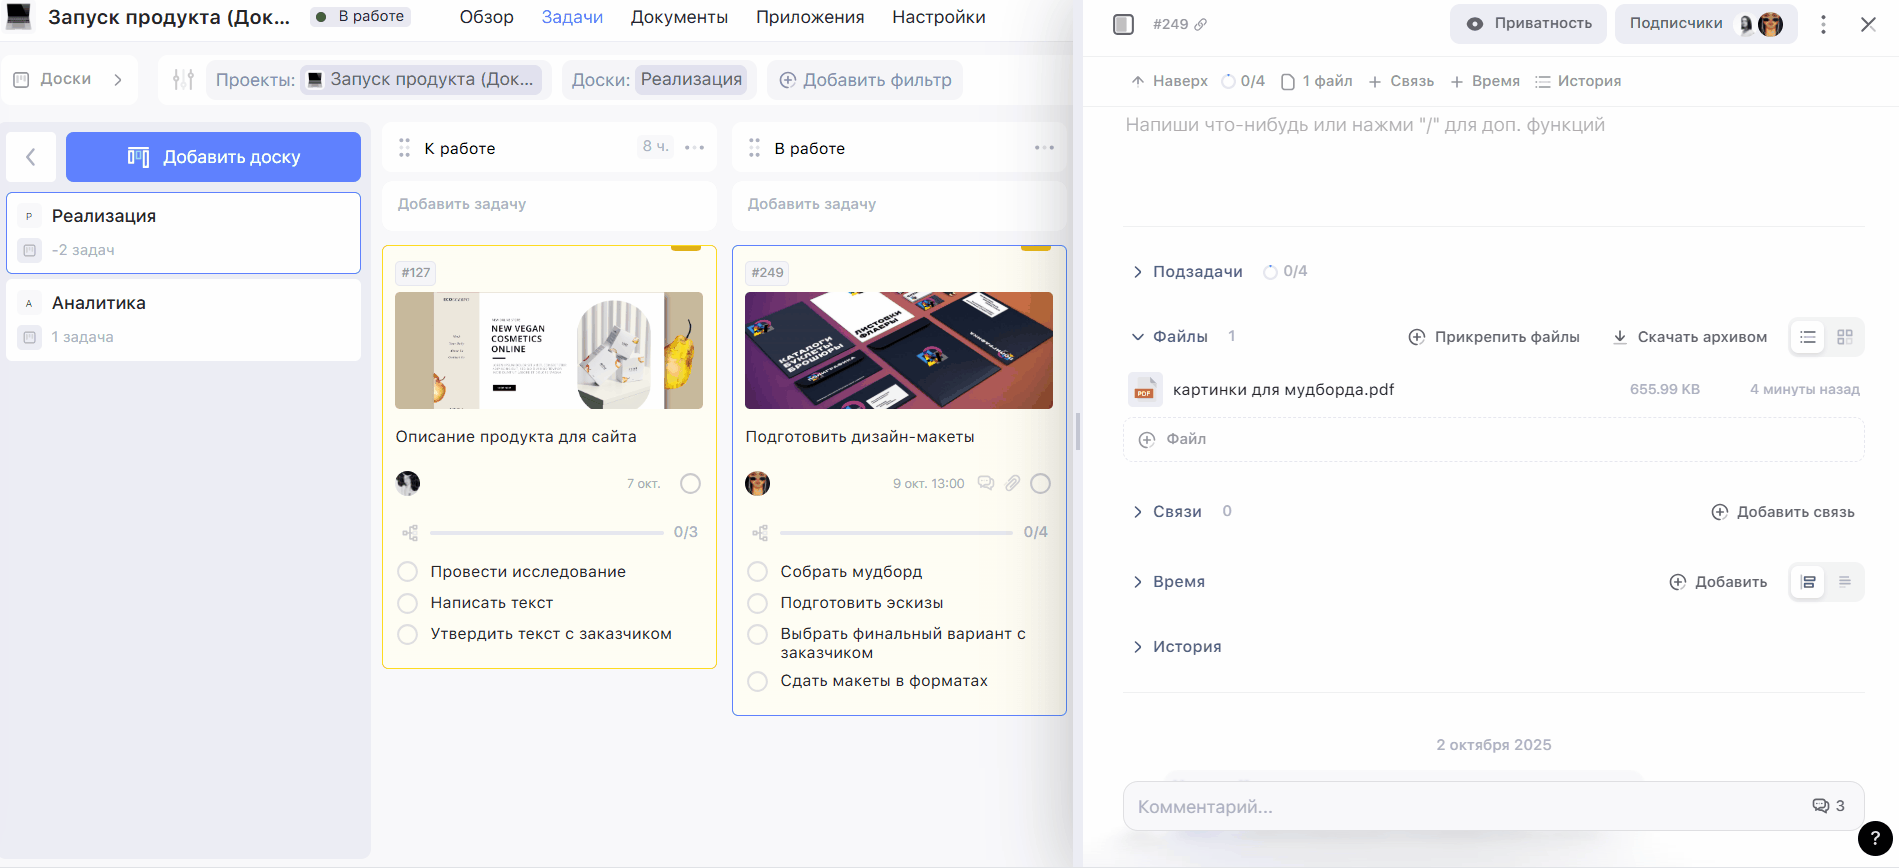Expand the История section
Screen dimensions: 1899x868
pos(1137,647)
